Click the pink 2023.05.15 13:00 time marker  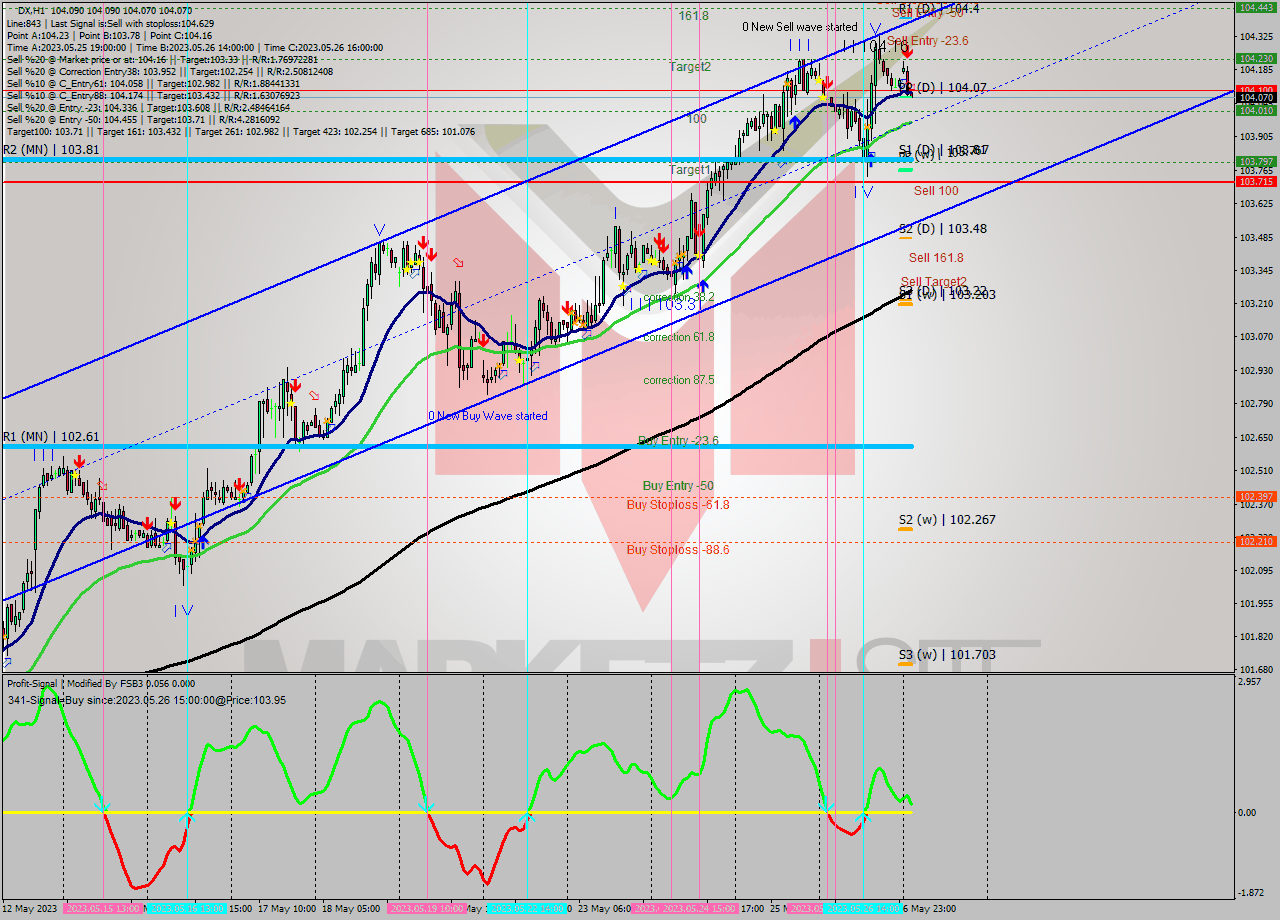tap(104, 909)
